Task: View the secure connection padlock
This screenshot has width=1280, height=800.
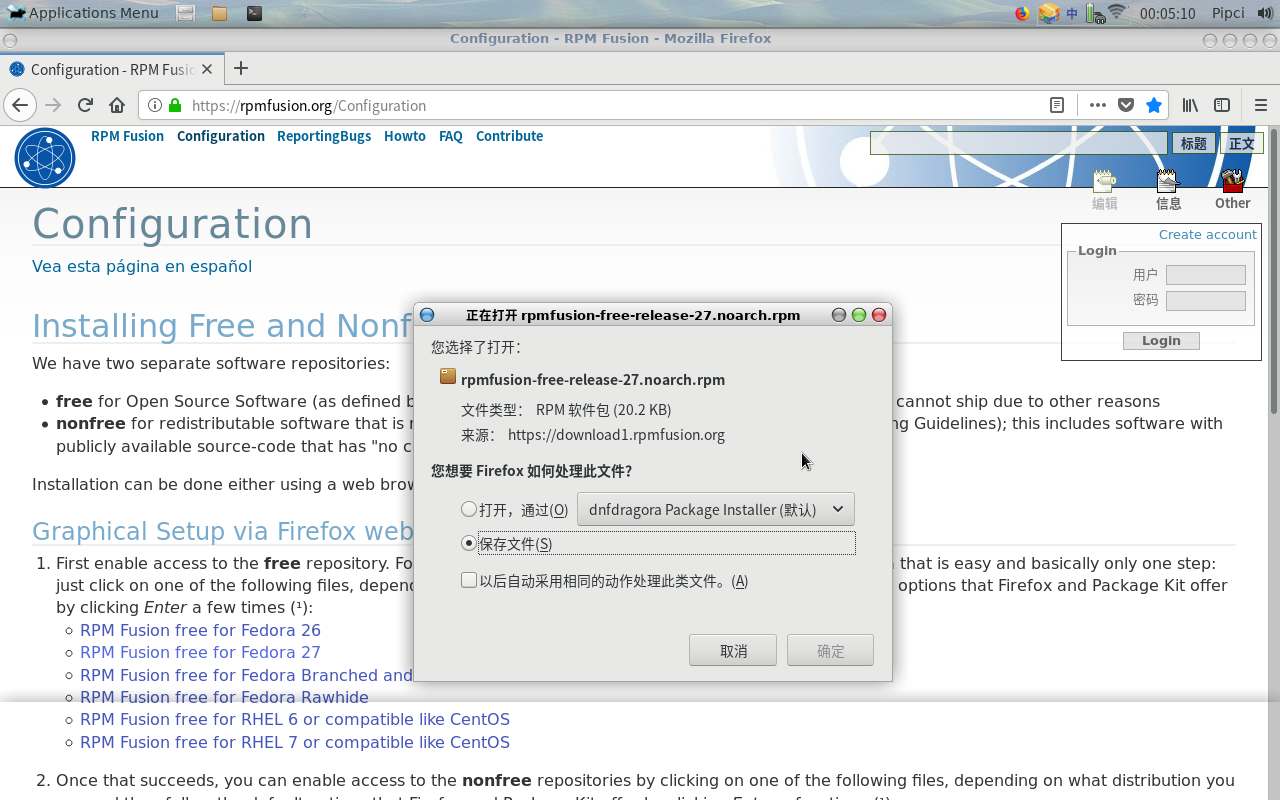Action: [x=175, y=105]
